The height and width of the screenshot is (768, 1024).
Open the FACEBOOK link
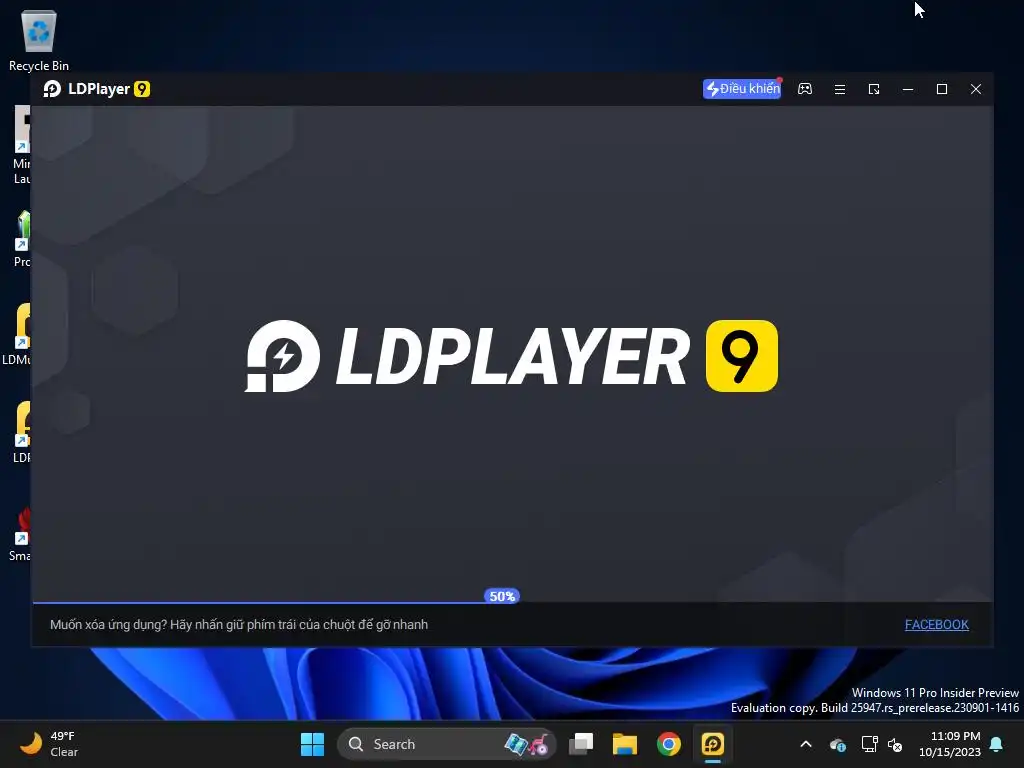click(936, 624)
